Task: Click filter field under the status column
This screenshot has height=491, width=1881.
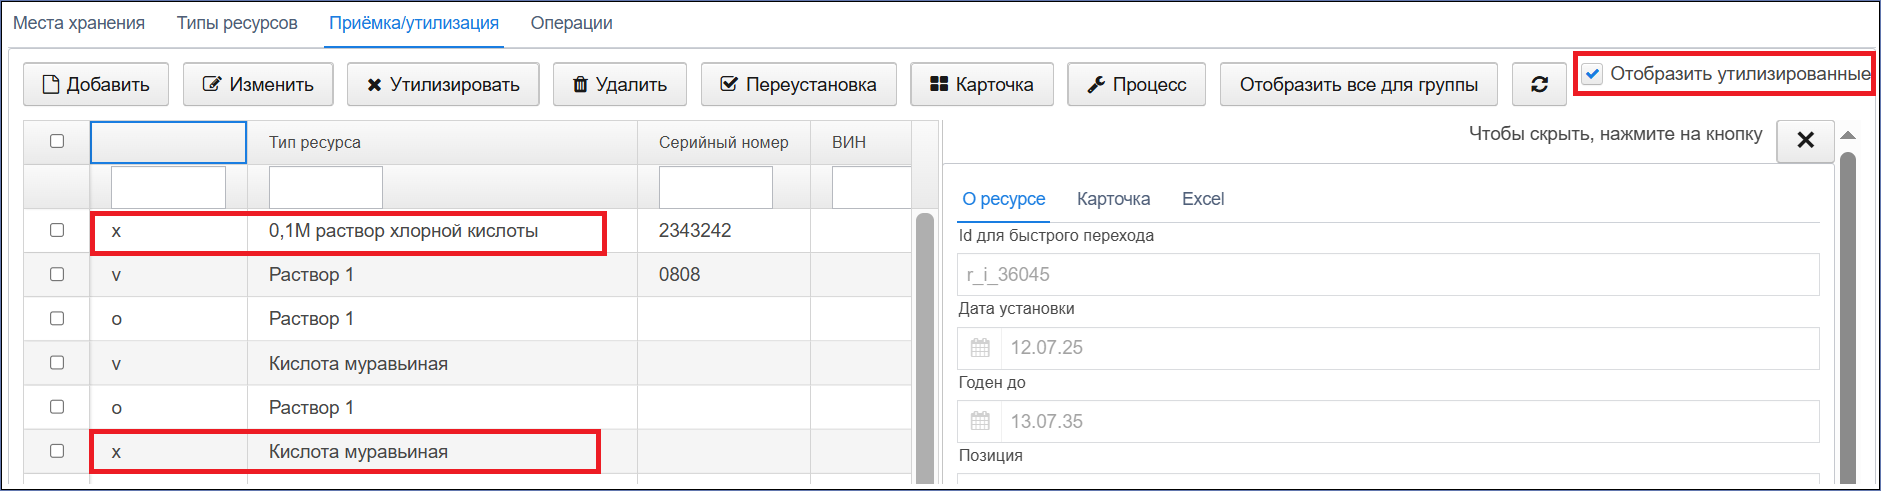Action: tap(168, 187)
